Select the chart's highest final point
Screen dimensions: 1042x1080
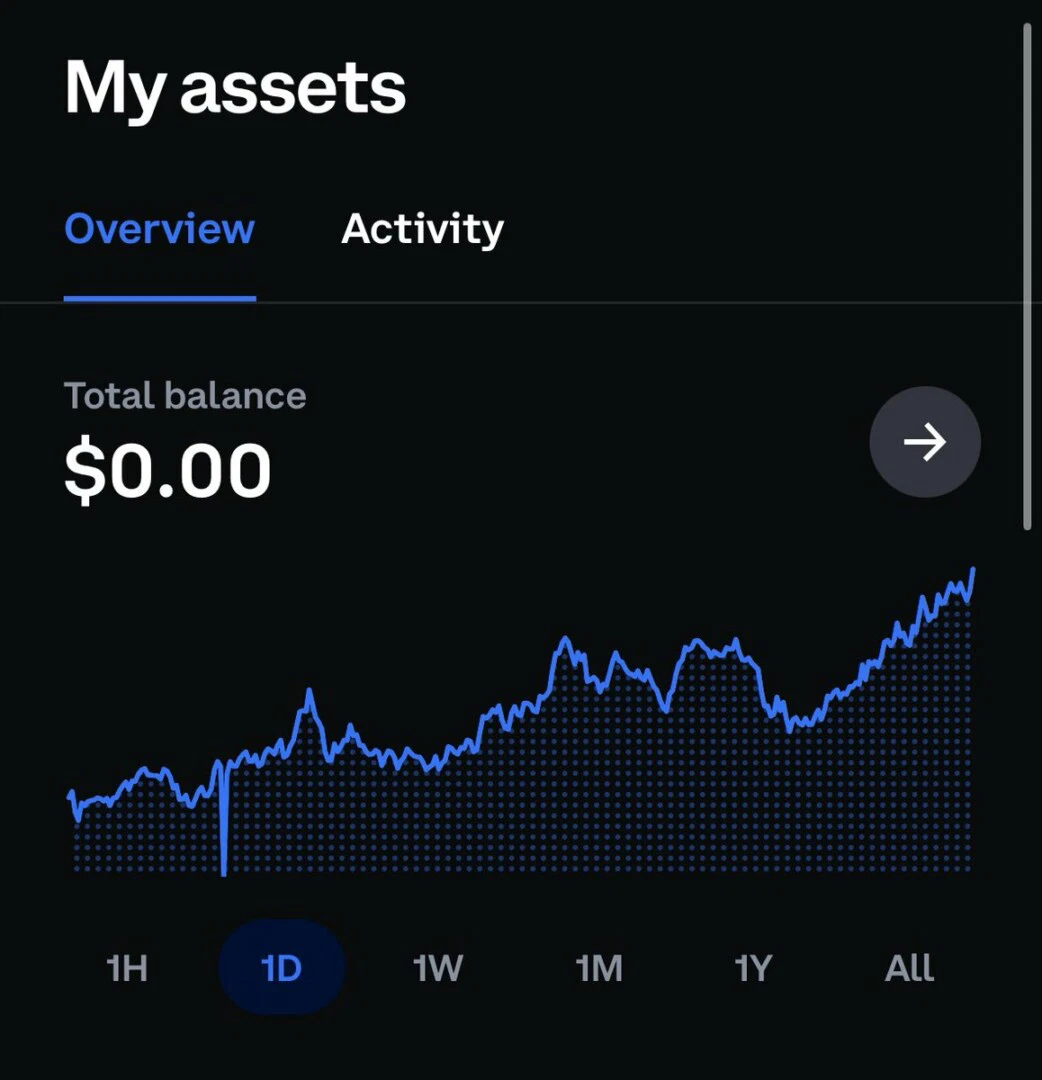coord(973,570)
